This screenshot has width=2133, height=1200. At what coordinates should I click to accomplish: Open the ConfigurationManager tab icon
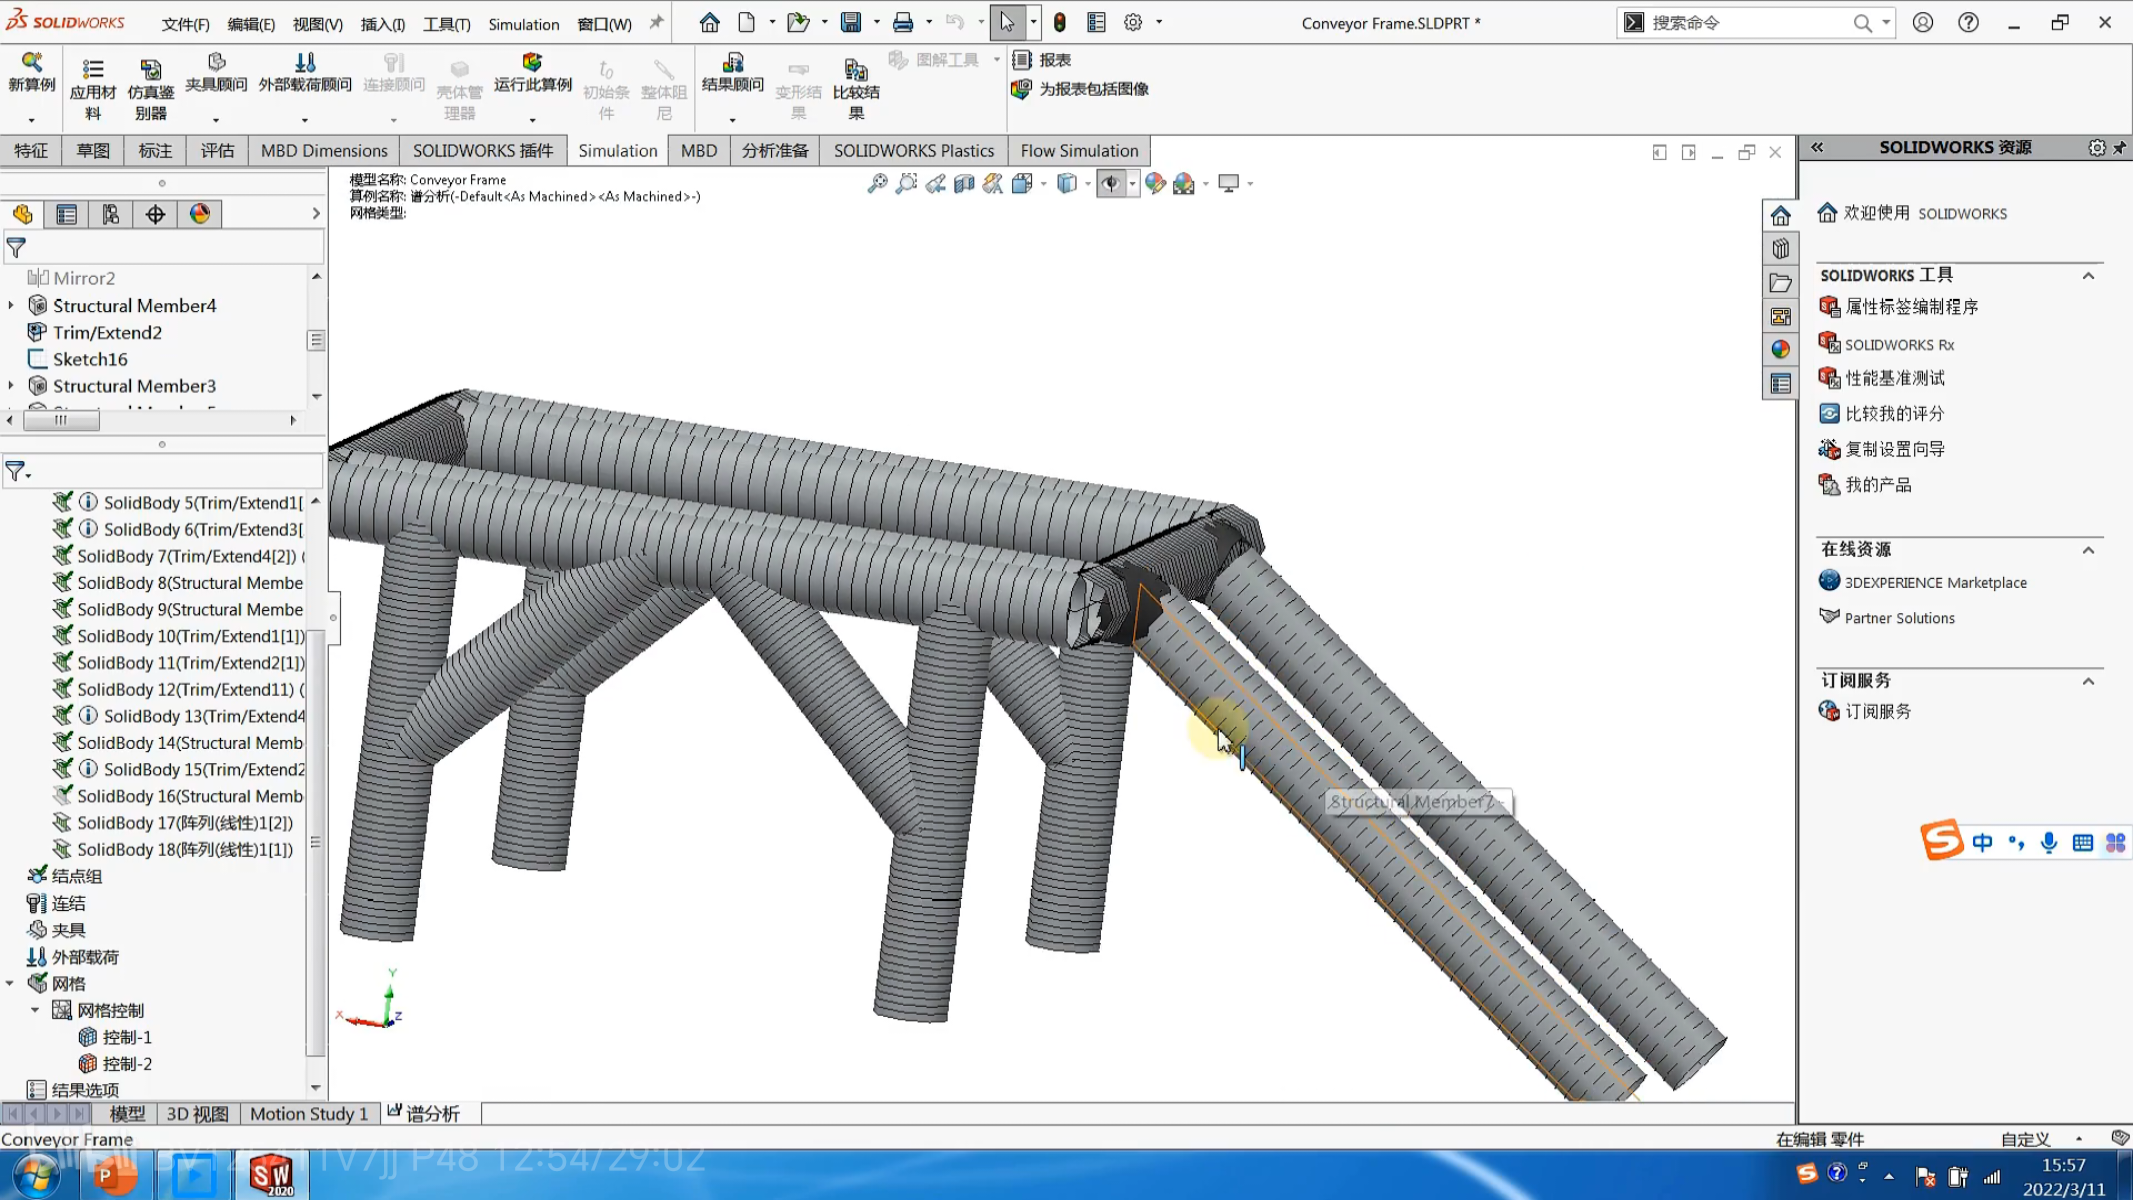pos(111,214)
